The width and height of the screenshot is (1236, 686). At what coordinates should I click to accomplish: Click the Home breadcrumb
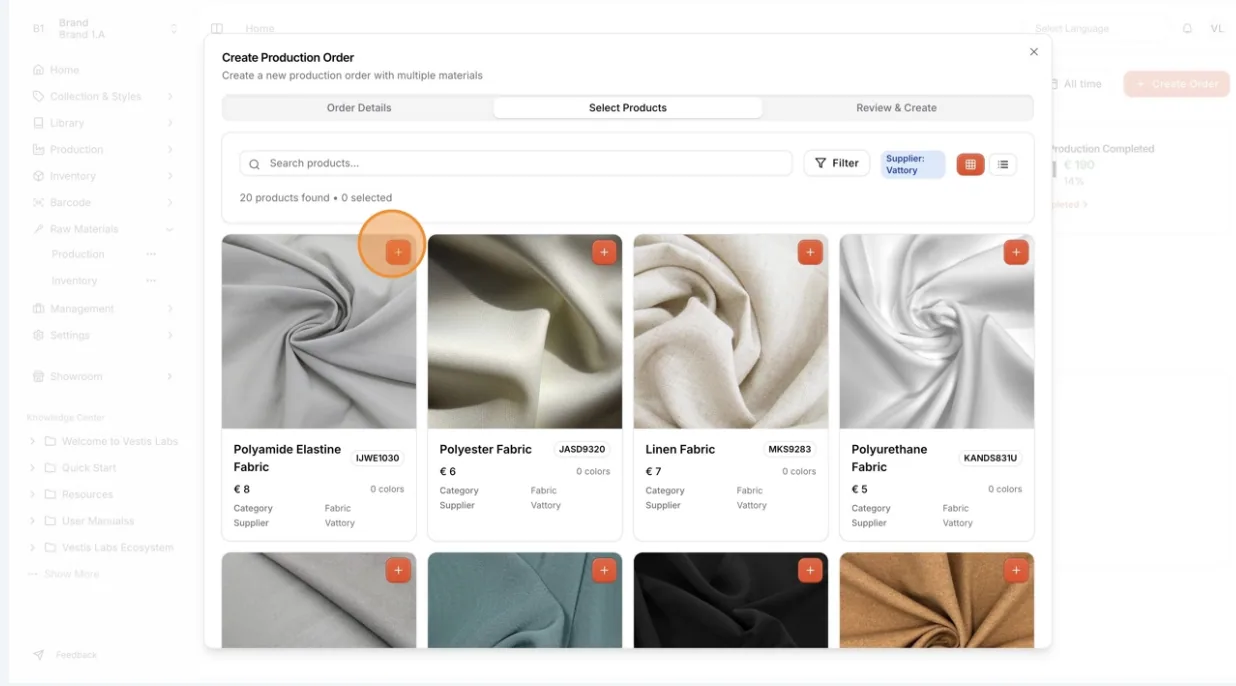260,29
